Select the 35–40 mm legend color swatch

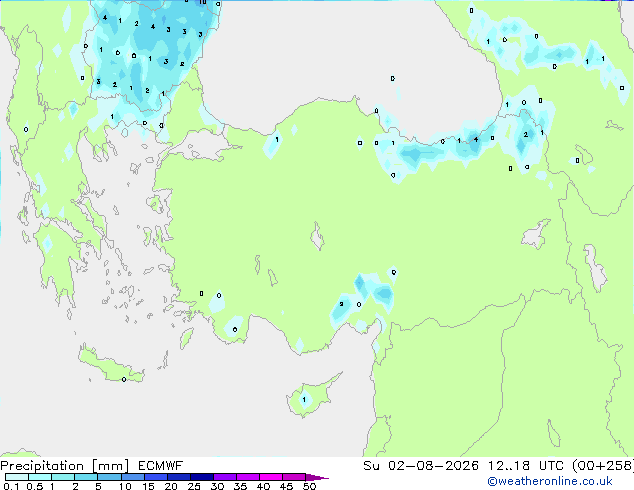pyautogui.click(x=247, y=477)
